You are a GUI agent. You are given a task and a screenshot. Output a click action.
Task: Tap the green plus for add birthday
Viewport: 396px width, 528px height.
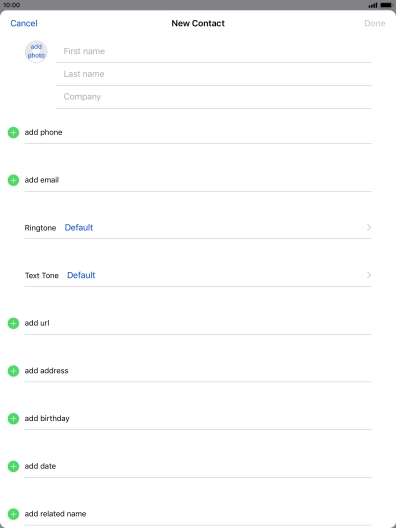pyautogui.click(x=13, y=419)
